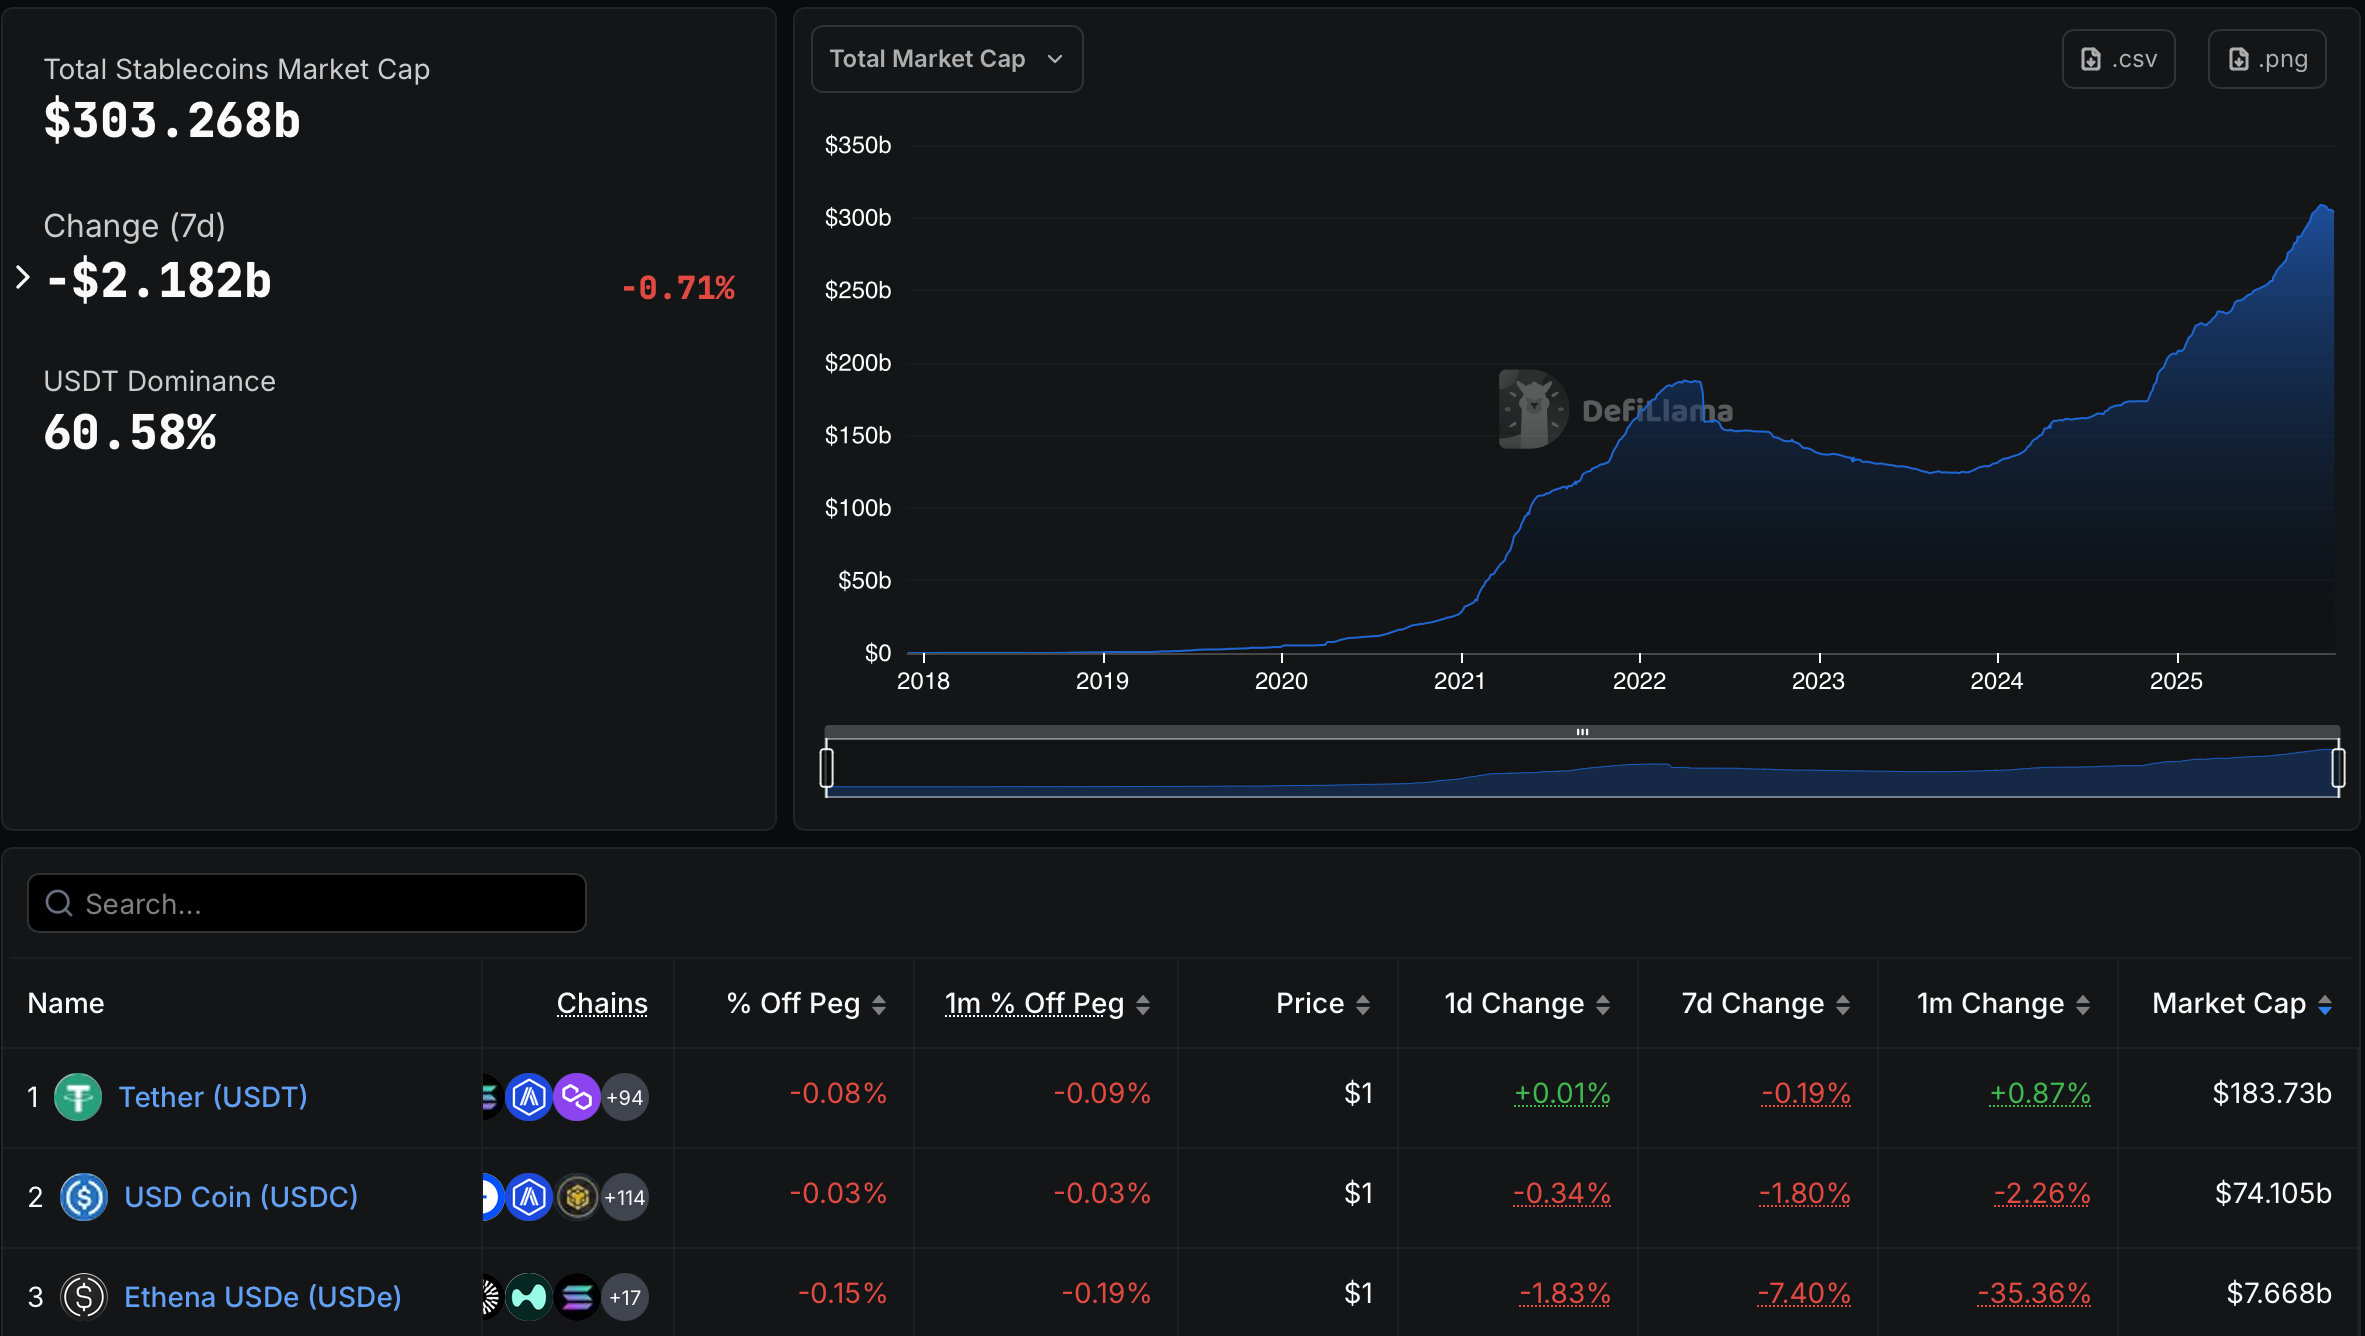This screenshot has width=2365, height=1336.
Task: Click the 1m % Off Peg header
Action: [x=1034, y=1003]
